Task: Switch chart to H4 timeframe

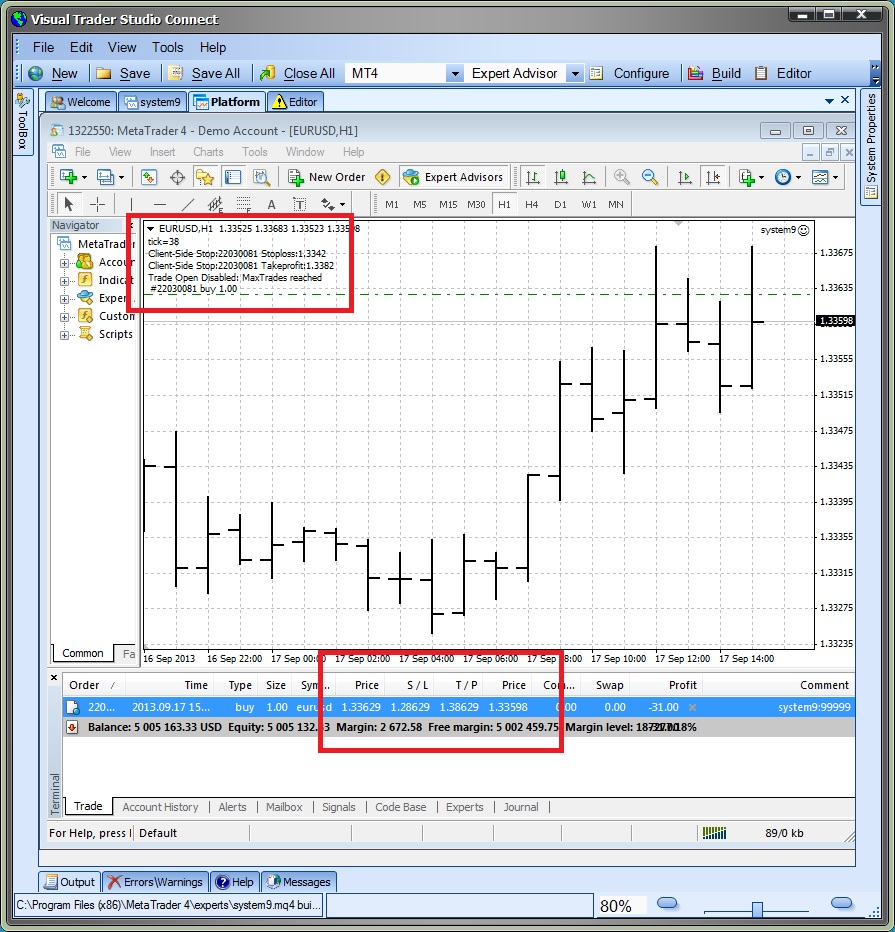Action: [x=532, y=204]
